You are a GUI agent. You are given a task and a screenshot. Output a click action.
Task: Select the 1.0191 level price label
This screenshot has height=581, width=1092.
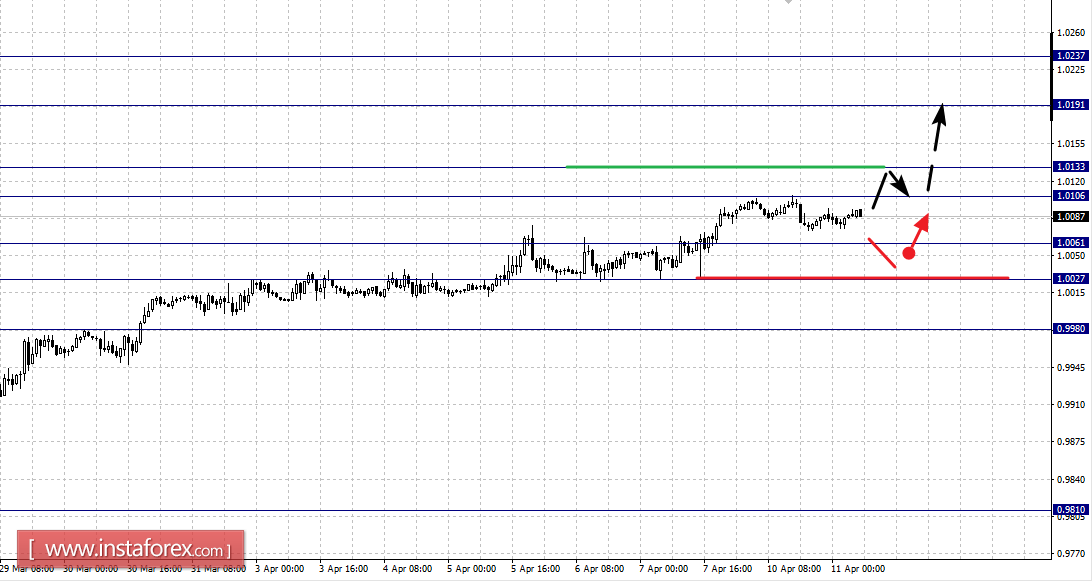pyautogui.click(x=1070, y=104)
